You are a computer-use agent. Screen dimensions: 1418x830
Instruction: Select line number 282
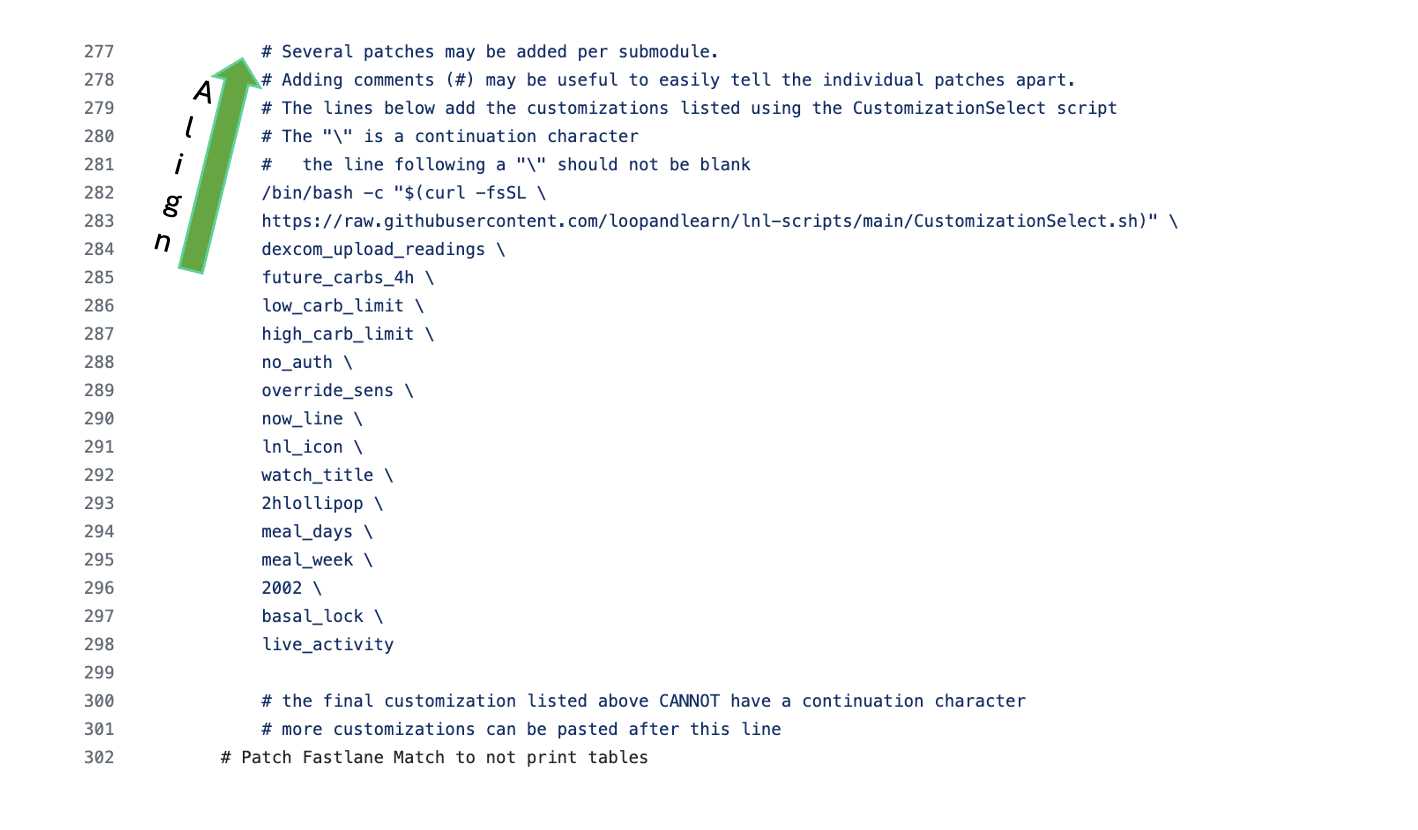point(99,193)
